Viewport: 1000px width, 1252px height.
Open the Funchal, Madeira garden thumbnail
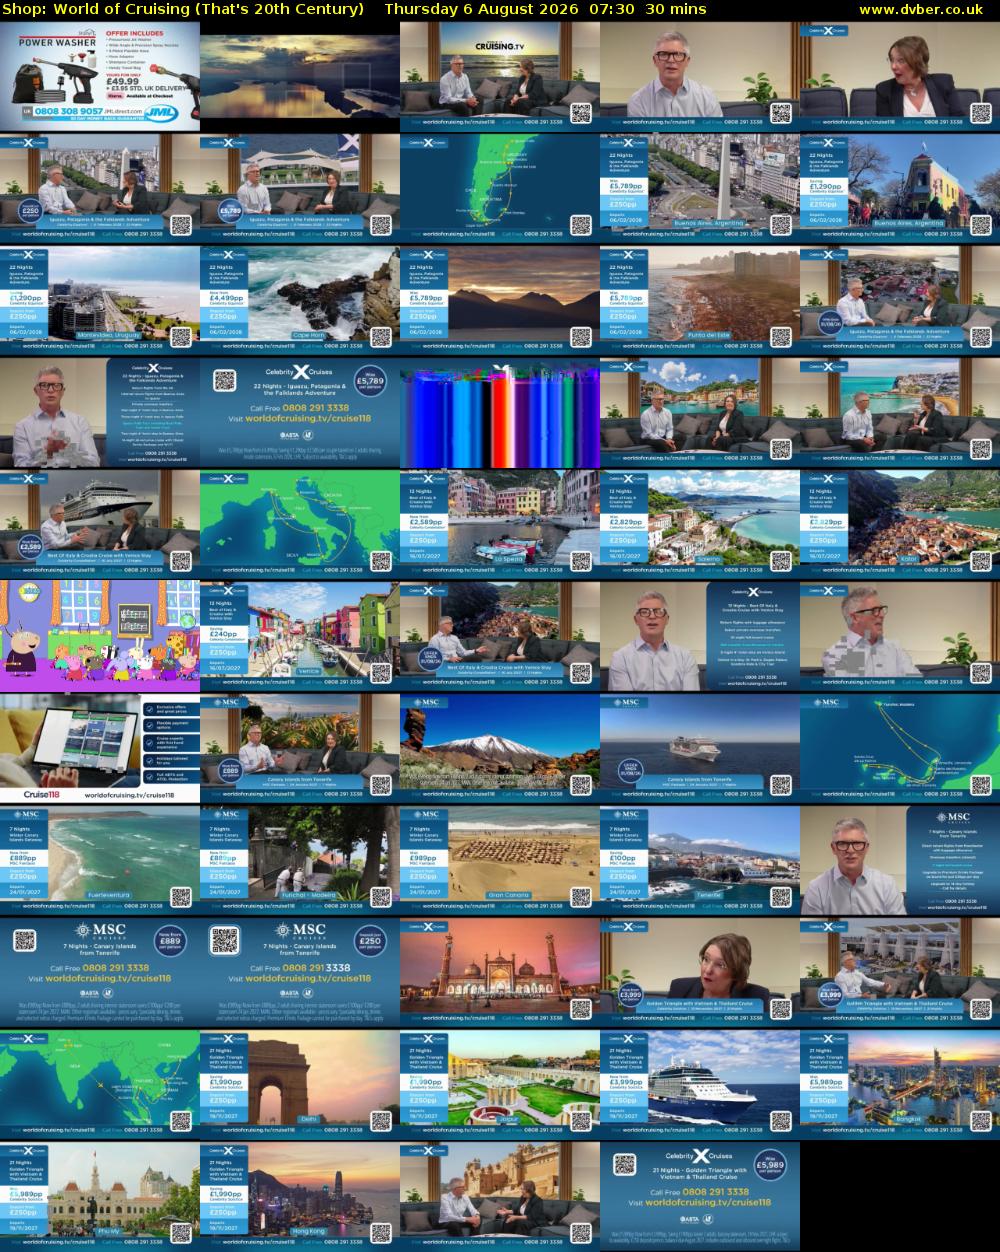(300, 861)
